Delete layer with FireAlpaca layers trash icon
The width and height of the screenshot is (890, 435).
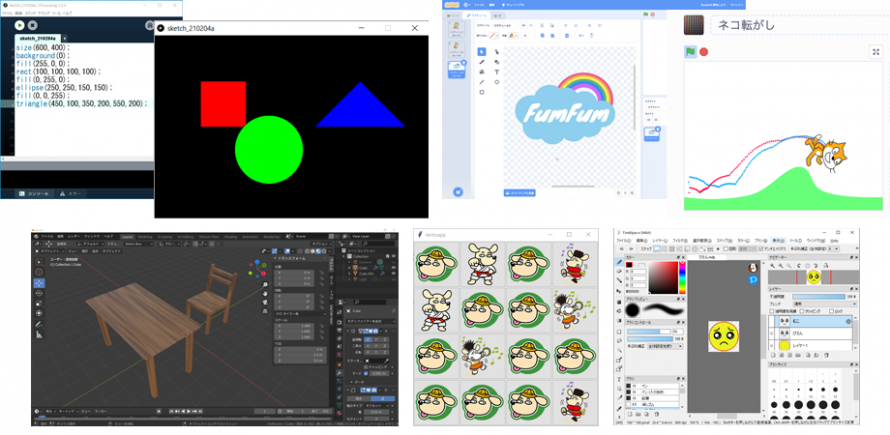pos(826,355)
